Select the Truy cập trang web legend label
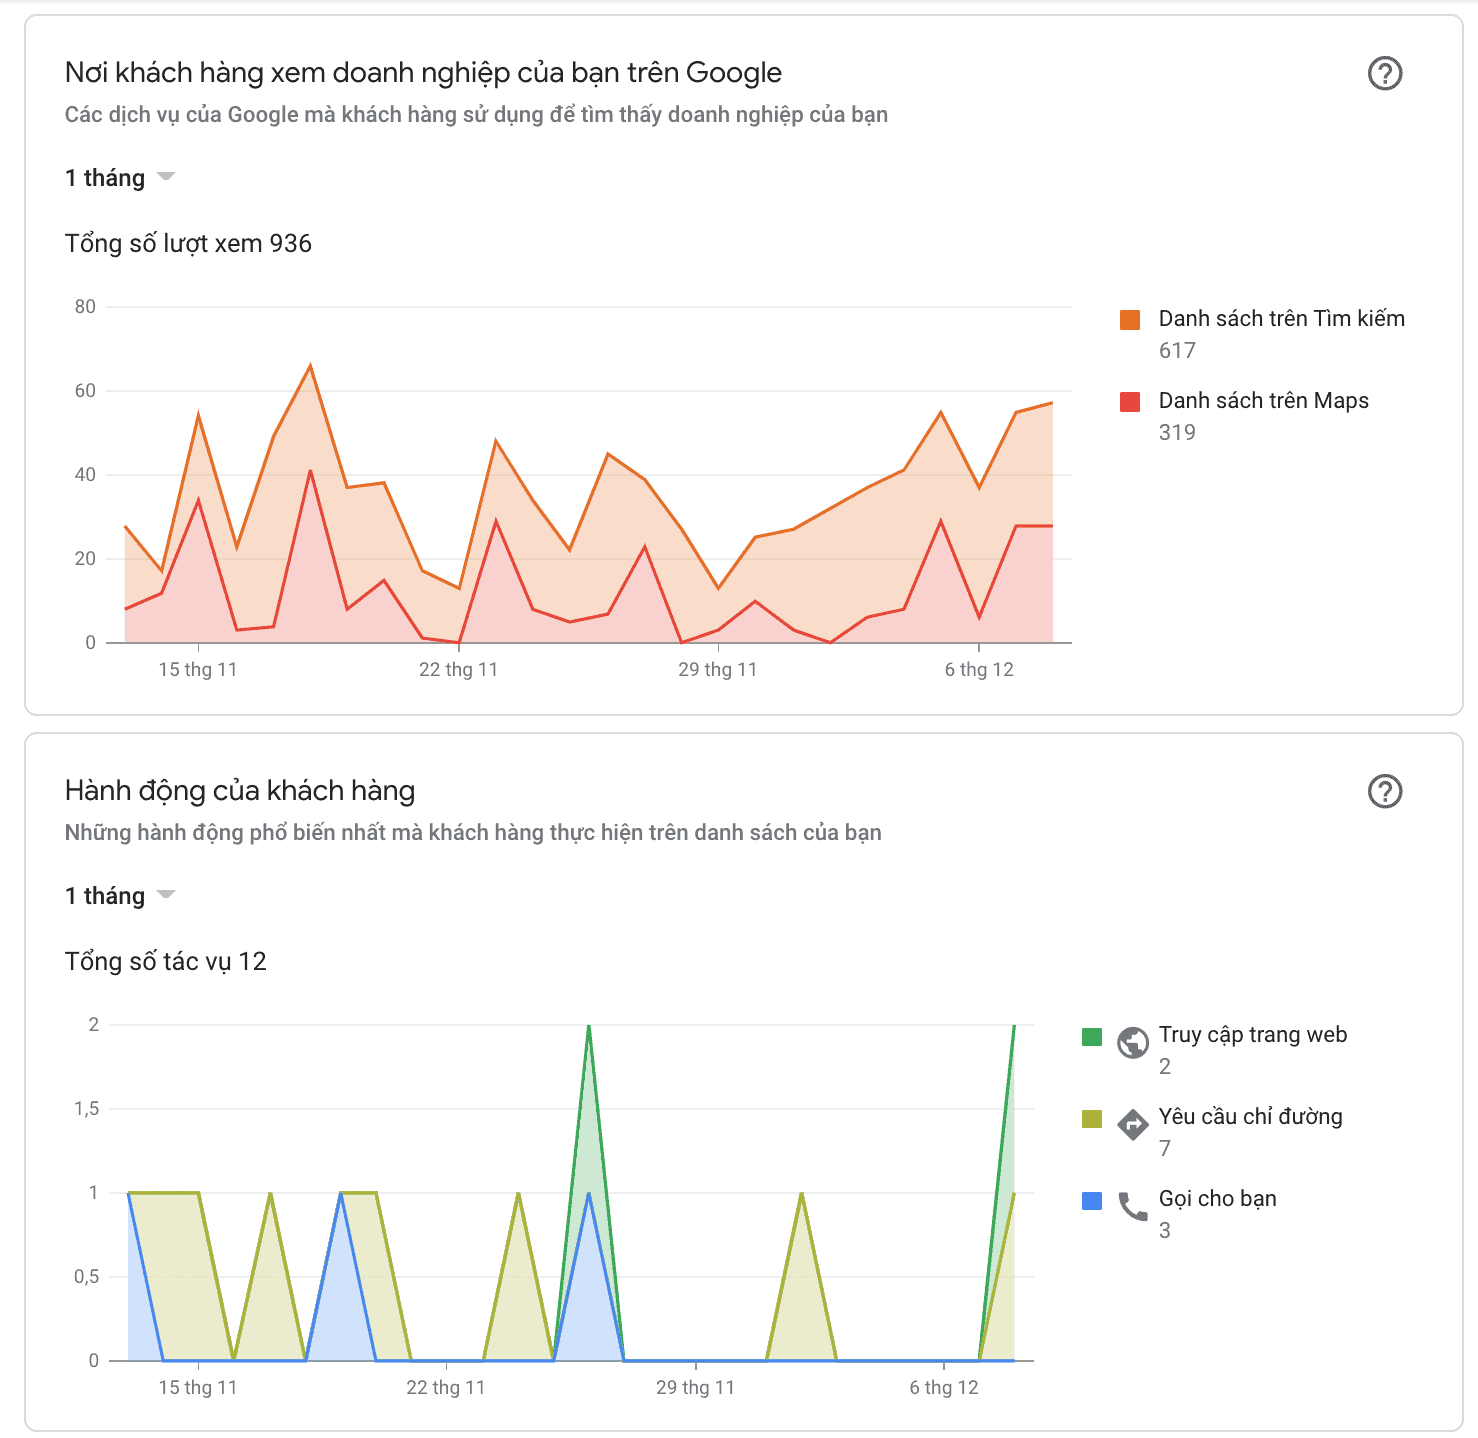This screenshot has width=1478, height=1438. (1252, 1035)
